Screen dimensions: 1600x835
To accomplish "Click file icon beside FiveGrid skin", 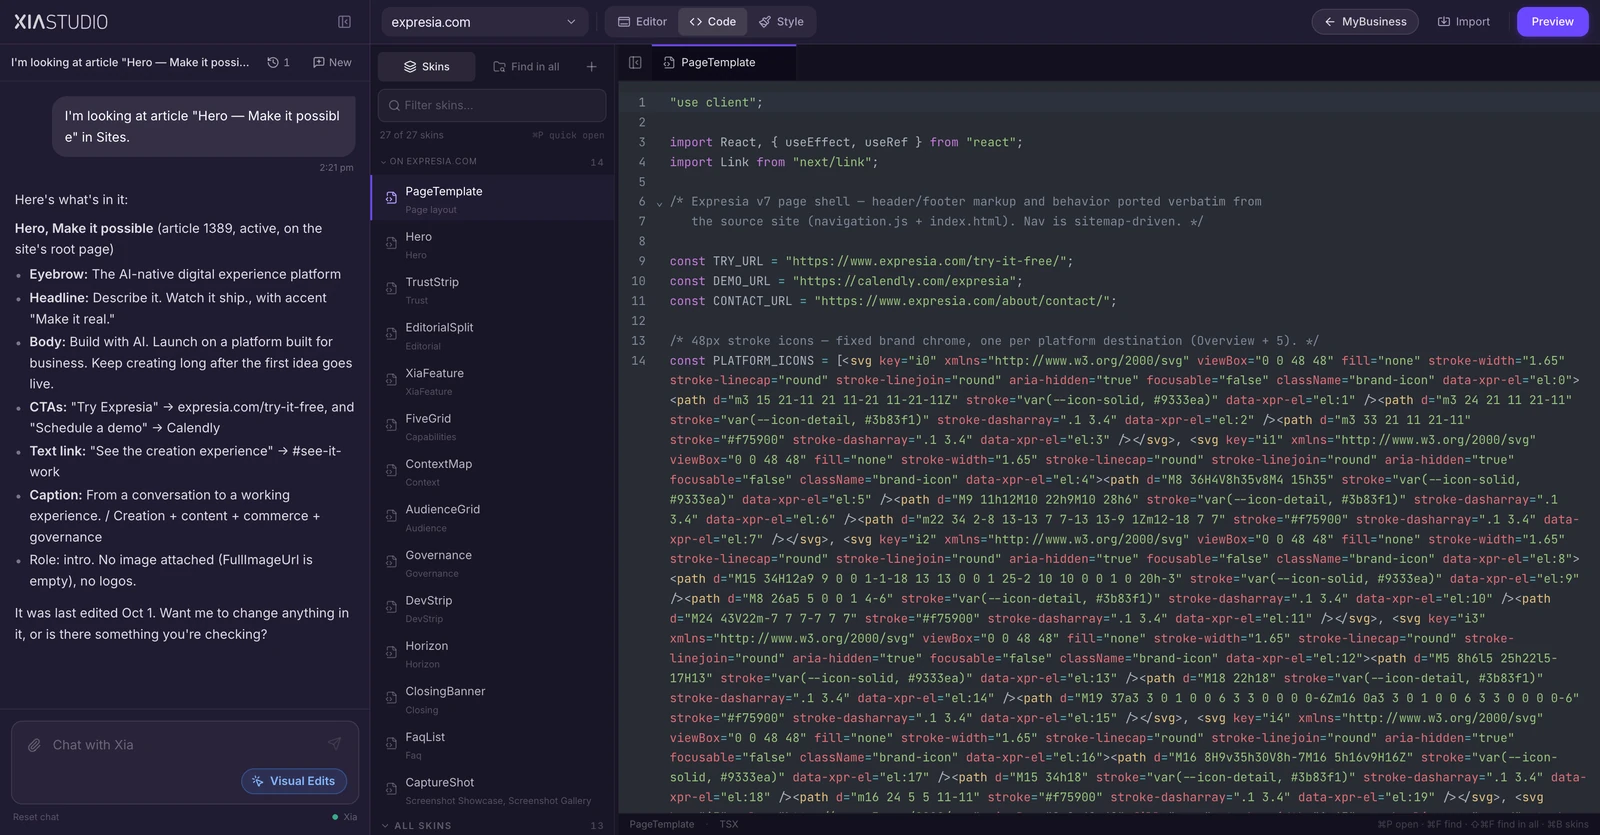I will [x=391, y=425].
